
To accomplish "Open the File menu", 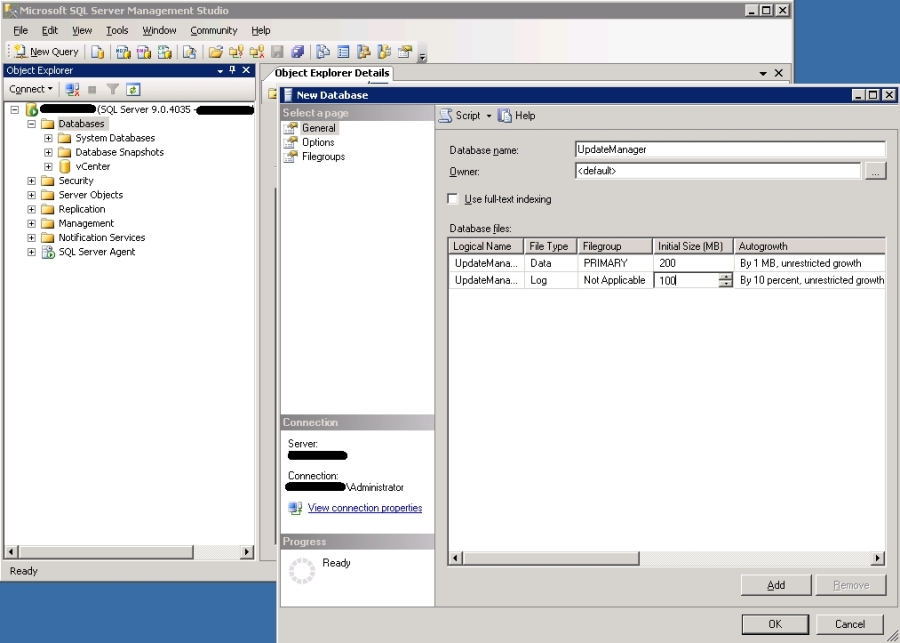I will pyautogui.click(x=20, y=30).
